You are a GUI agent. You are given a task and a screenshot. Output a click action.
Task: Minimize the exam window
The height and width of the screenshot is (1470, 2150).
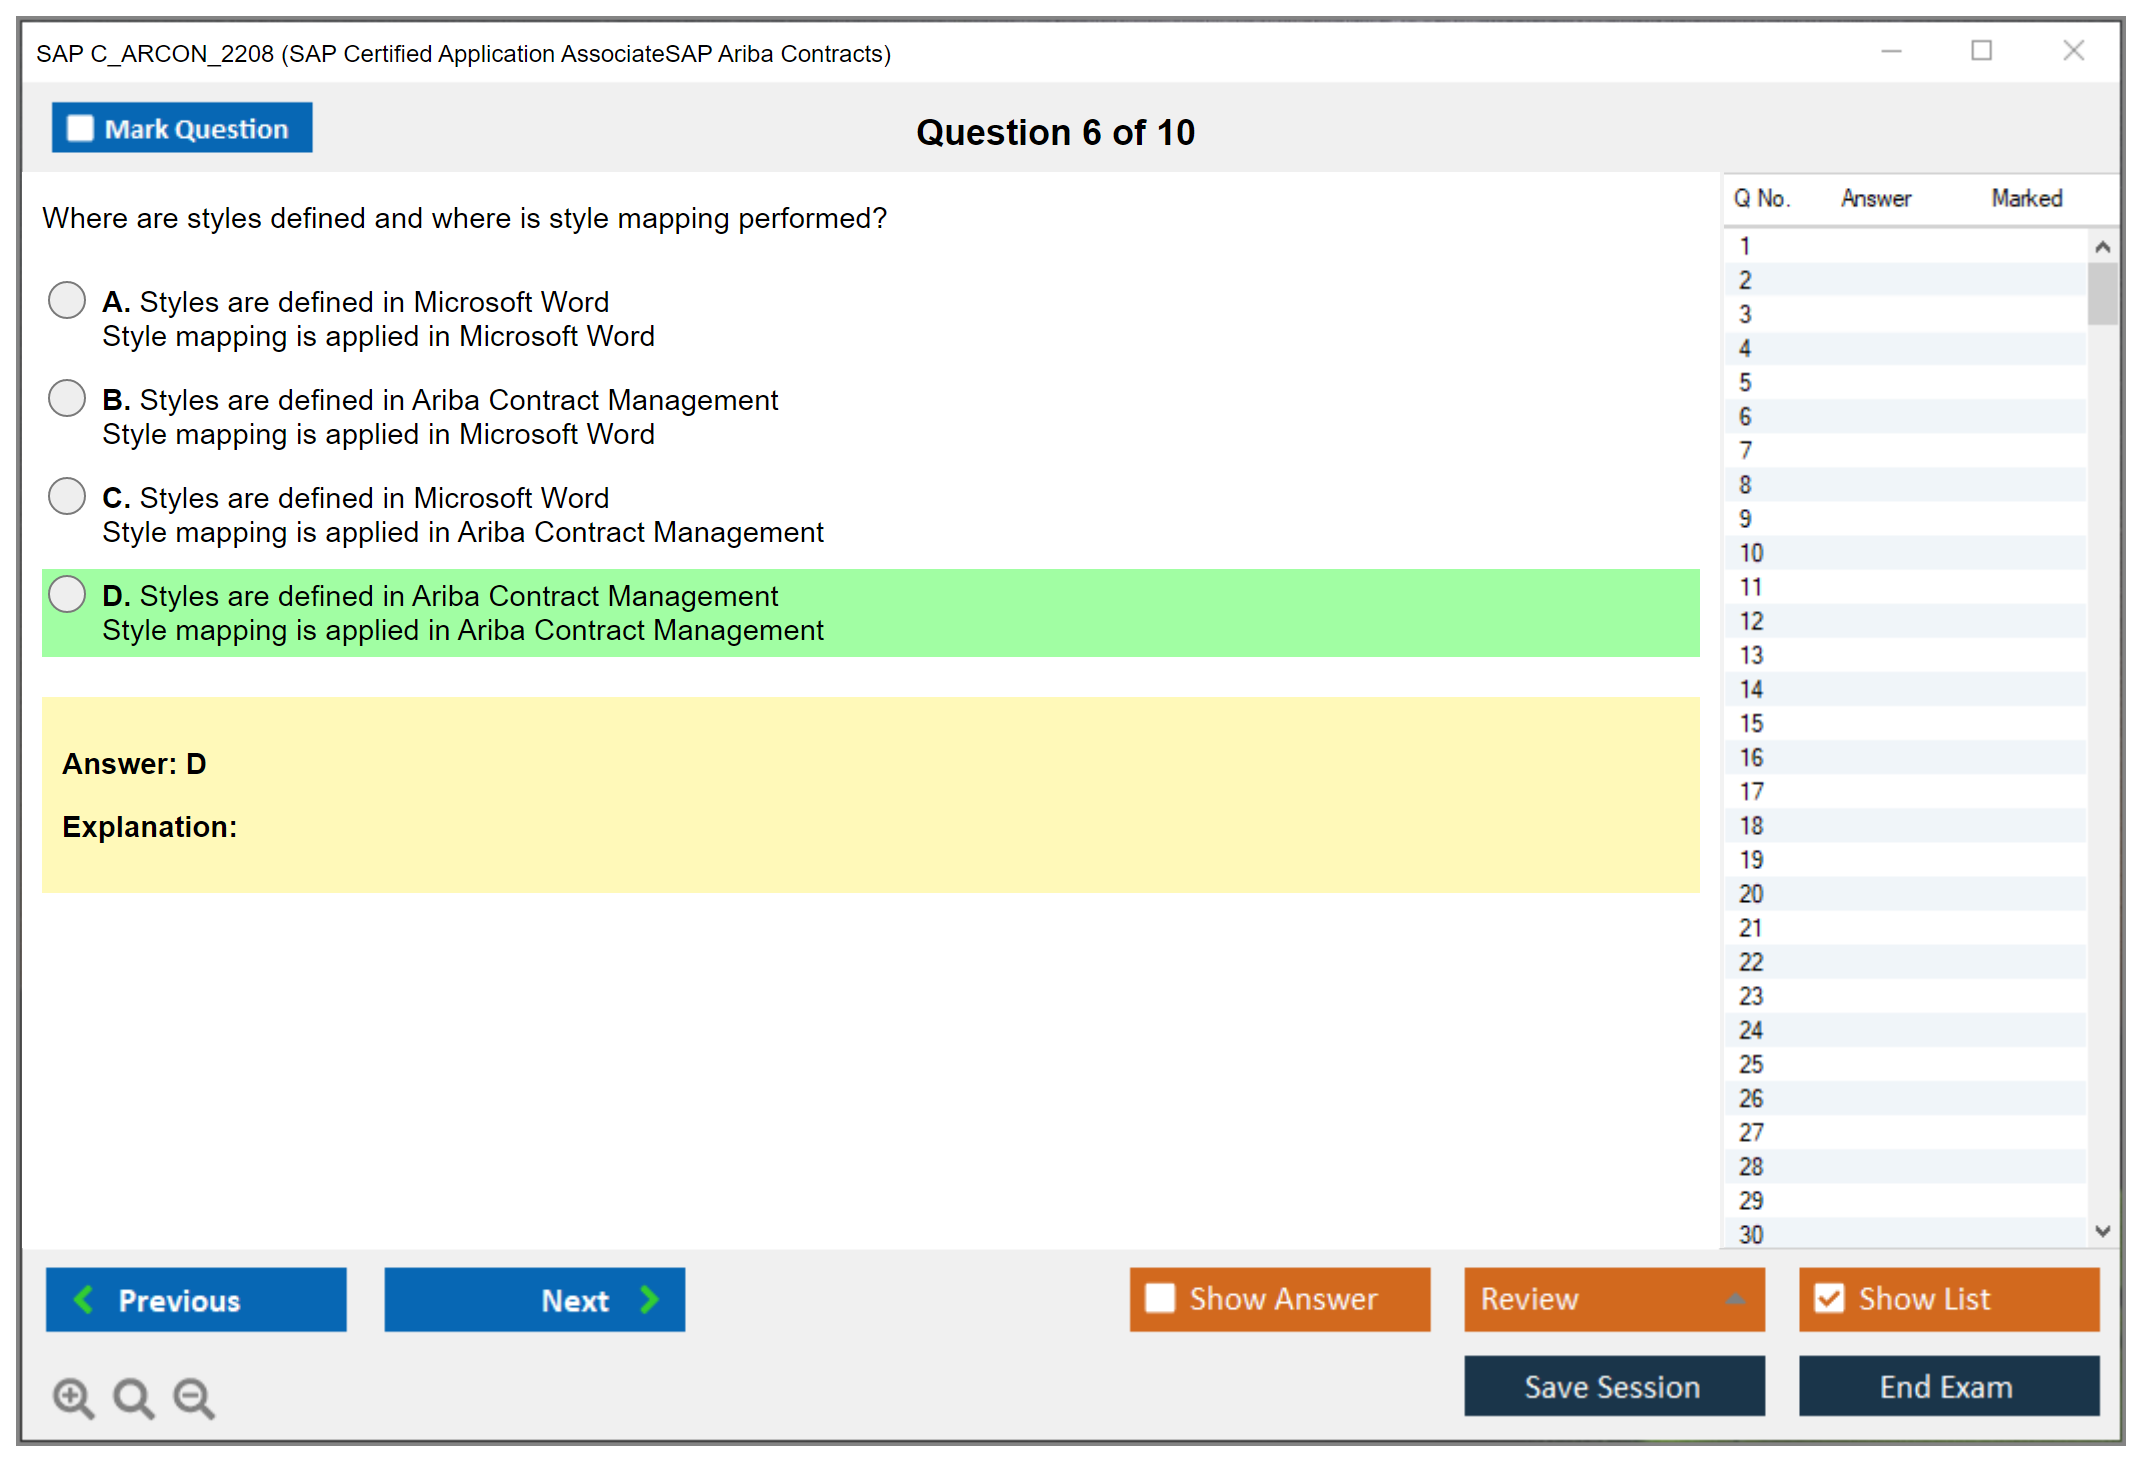tap(1891, 51)
